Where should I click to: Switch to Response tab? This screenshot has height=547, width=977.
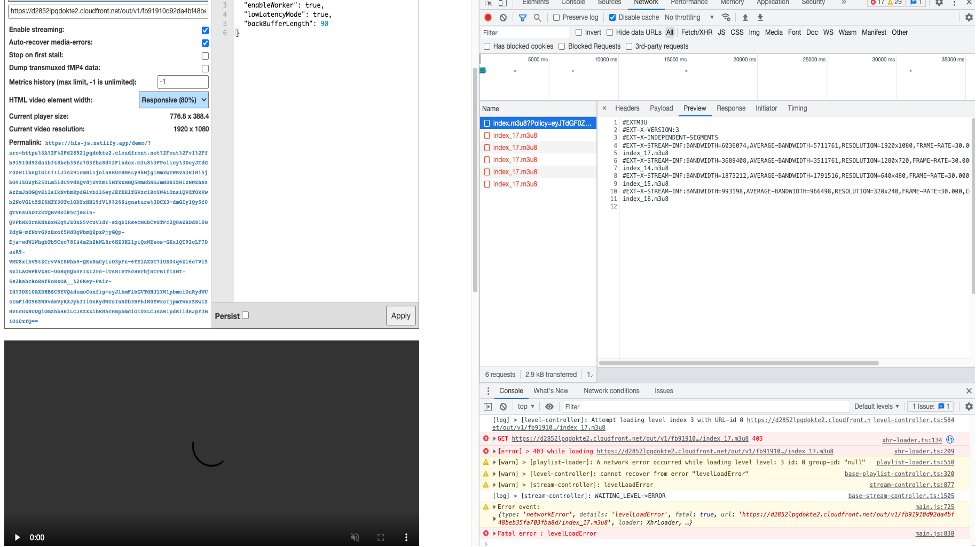coord(731,108)
